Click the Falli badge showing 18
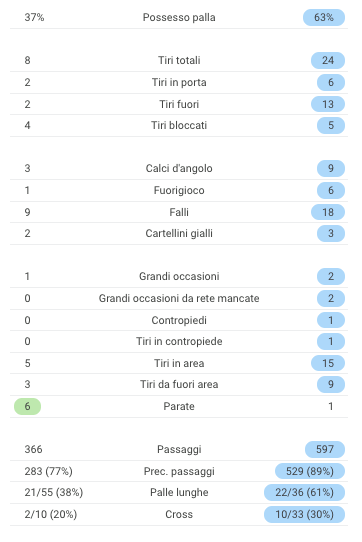The height and width of the screenshot is (542, 362). click(x=328, y=212)
